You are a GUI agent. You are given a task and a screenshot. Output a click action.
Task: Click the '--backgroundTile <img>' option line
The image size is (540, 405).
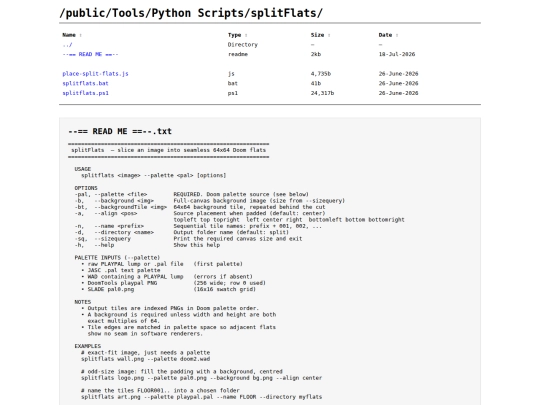coord(200,207)
